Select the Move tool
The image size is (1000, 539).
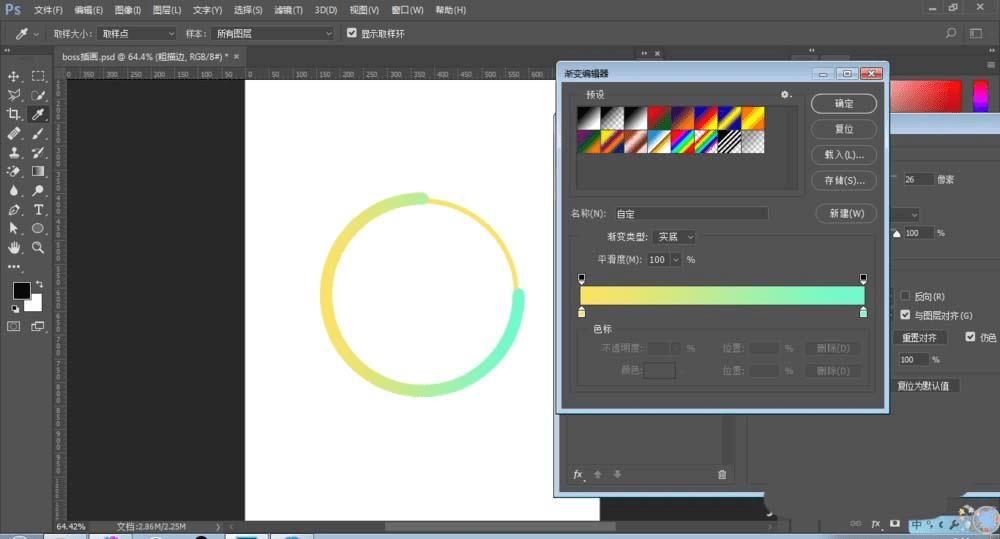click(x=14, y=76)
